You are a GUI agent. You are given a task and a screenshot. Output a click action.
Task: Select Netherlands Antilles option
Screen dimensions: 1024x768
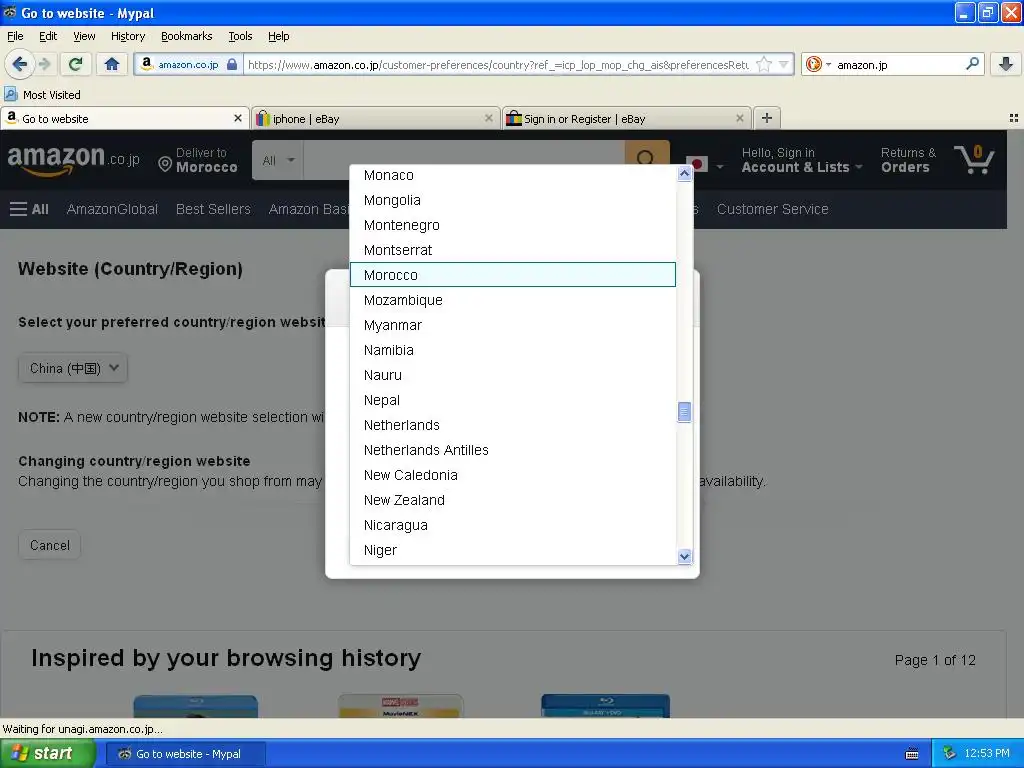point(513,450)
